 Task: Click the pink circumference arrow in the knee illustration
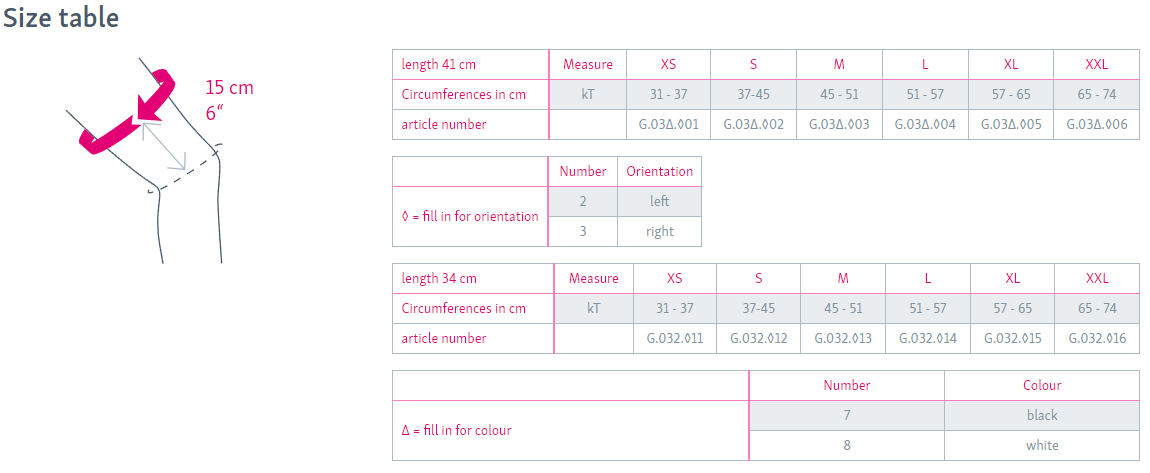130,117
